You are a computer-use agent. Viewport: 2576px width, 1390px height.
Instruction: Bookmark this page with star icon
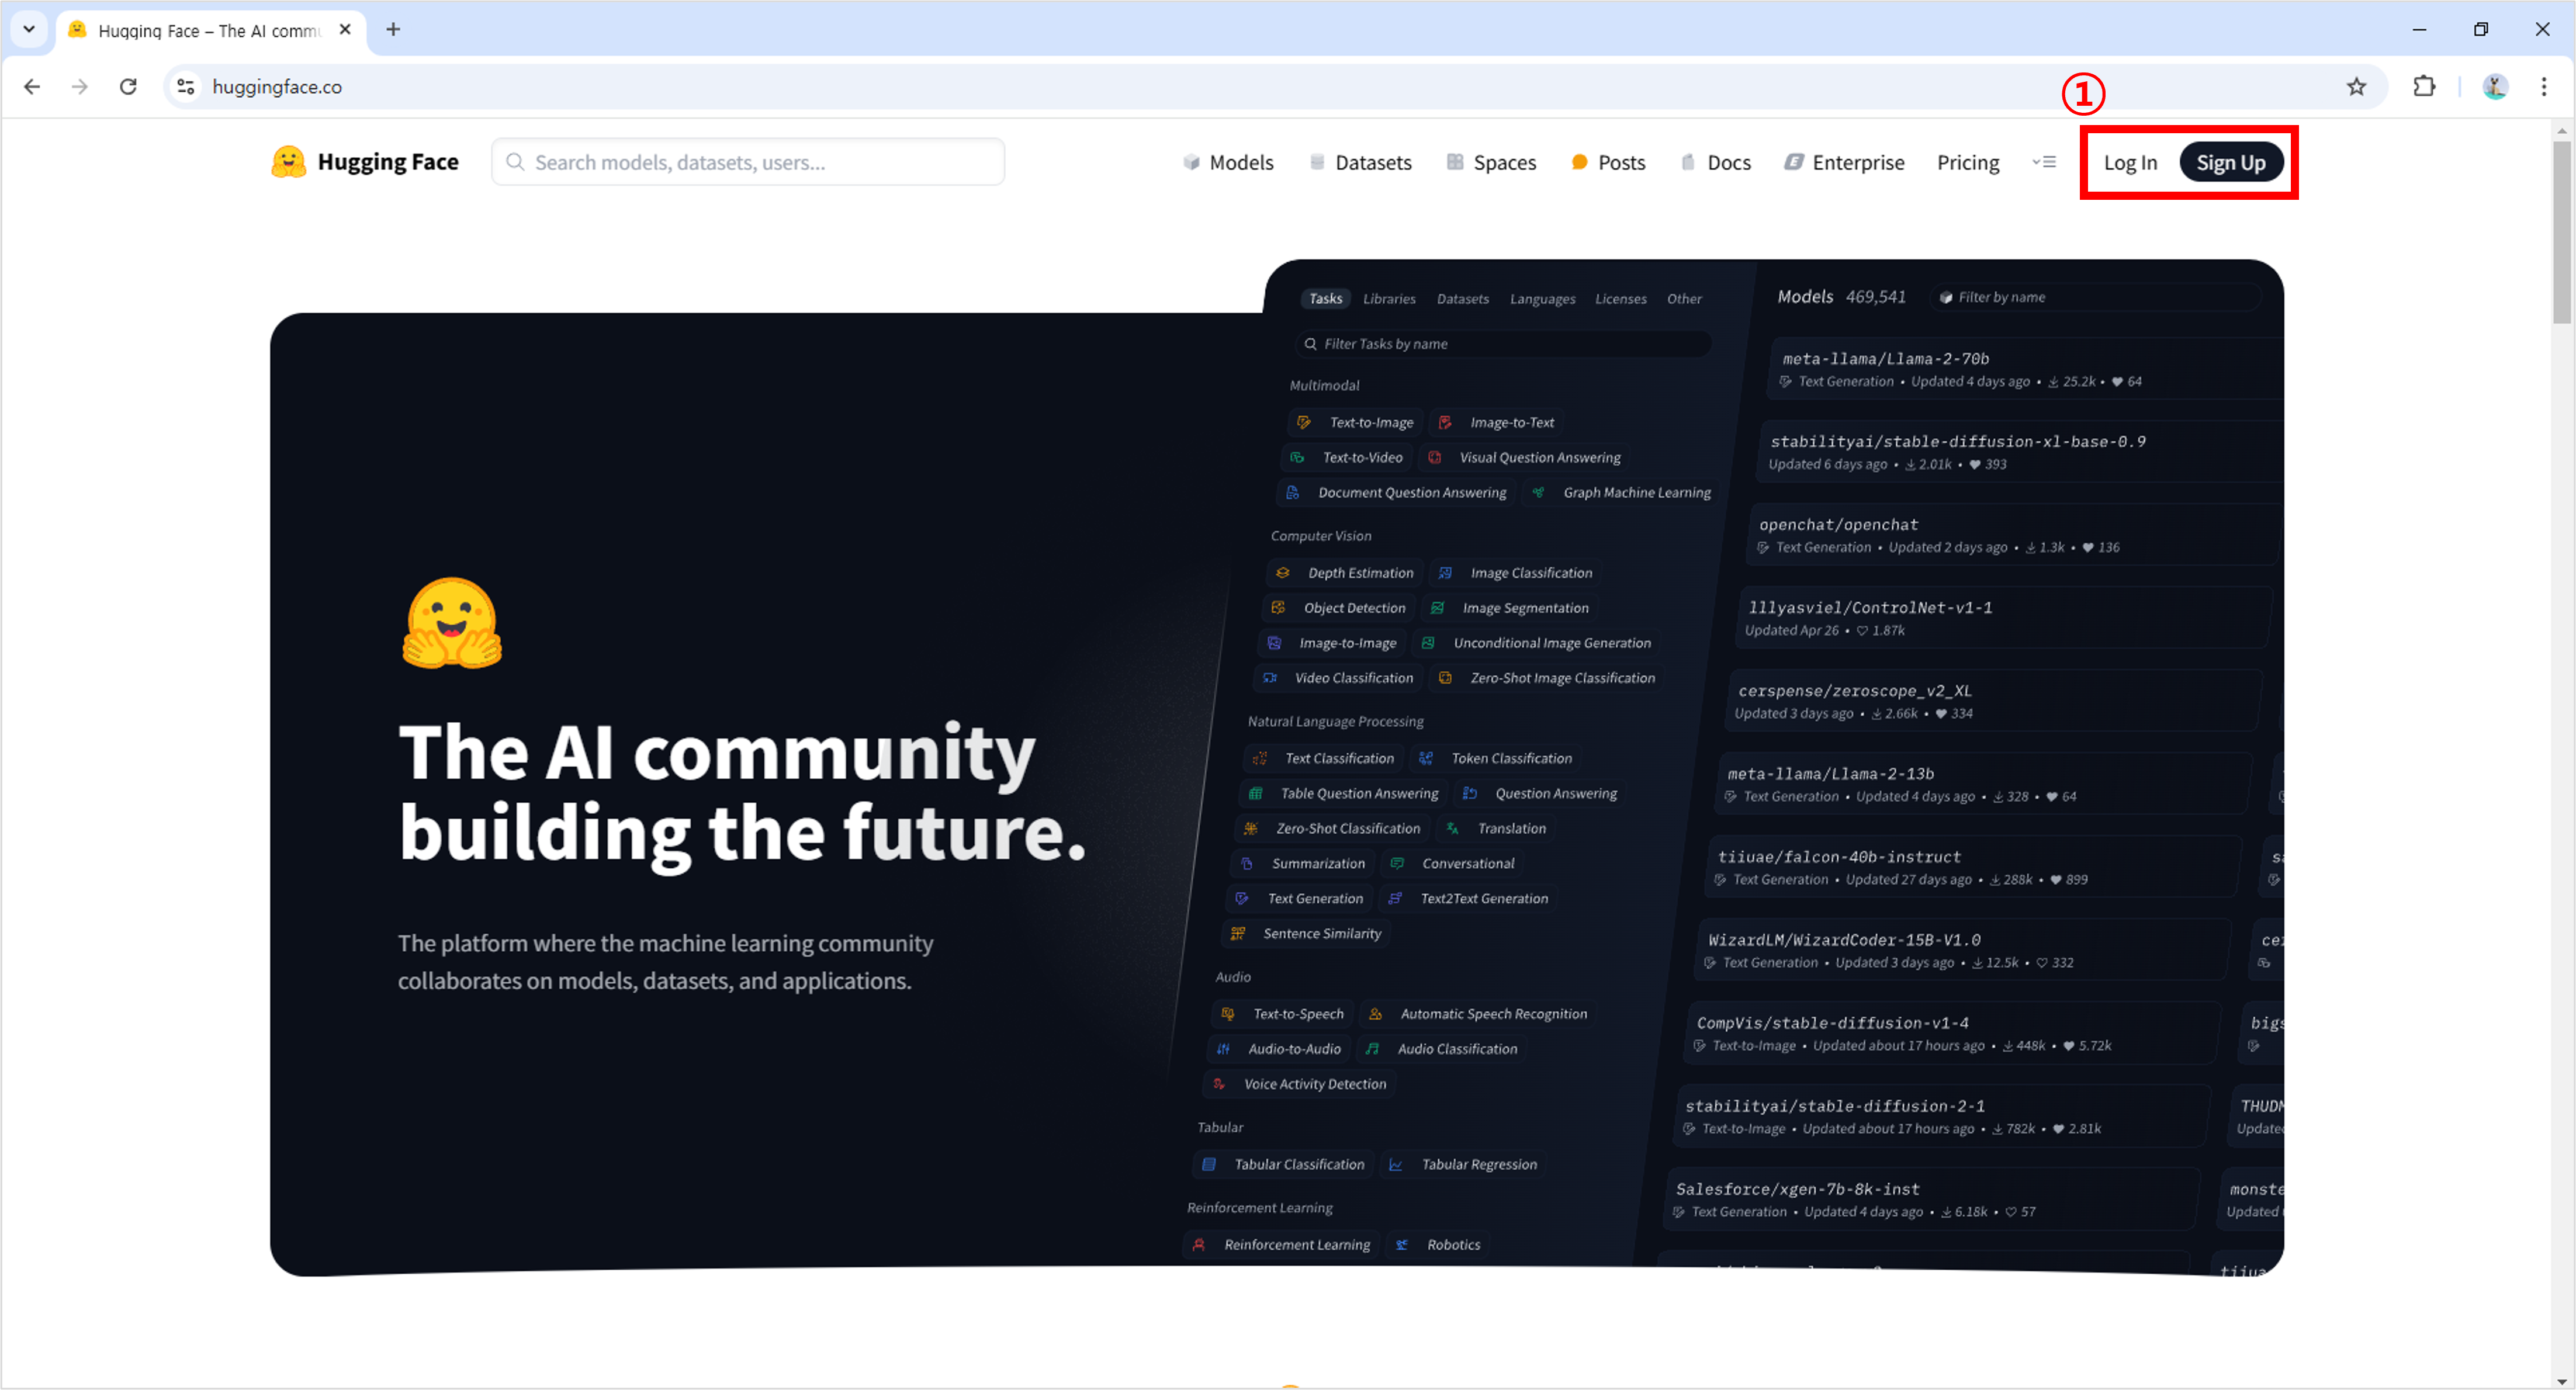click(x=2356, y=87)
